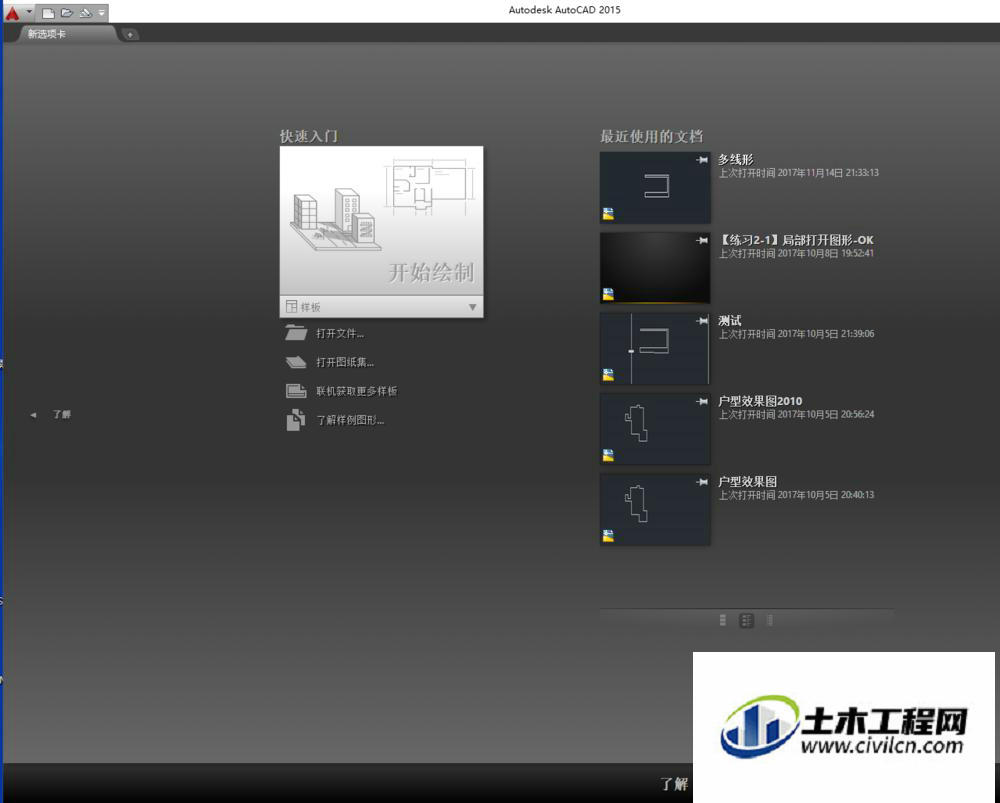The height and width of the screenshot is (803, 1000).
Task: Toggle the pin for the 多线形 document
Action: pos(702,159)
